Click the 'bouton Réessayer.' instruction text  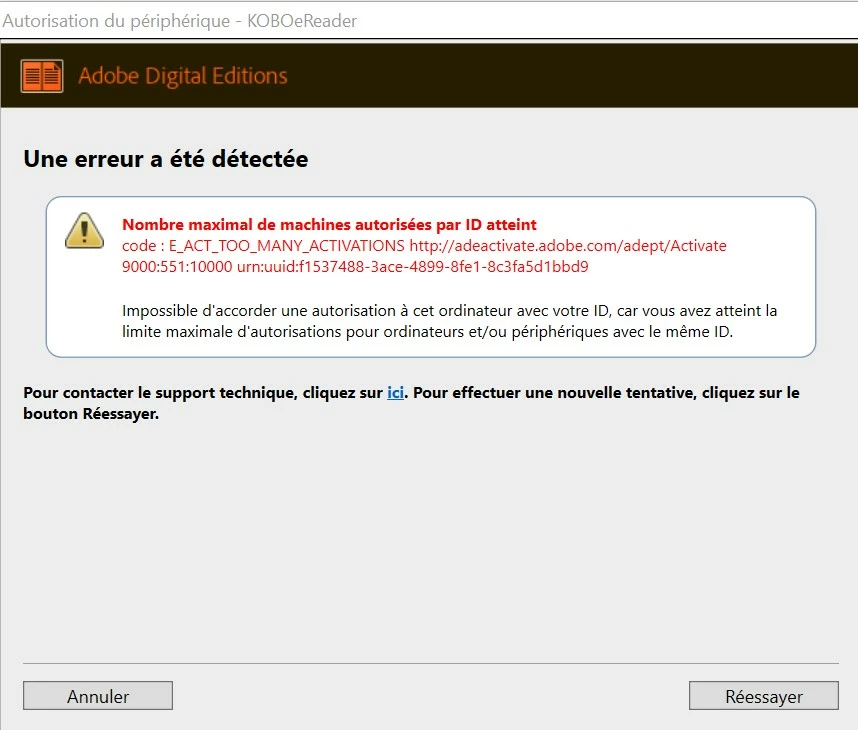(91, 414)
